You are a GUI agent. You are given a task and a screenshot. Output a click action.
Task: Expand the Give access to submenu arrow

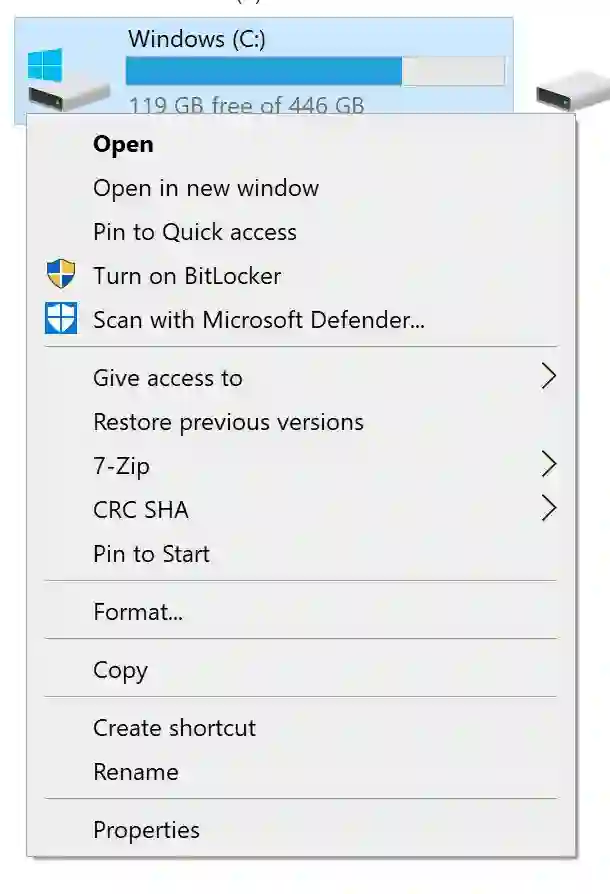[x=547, y=377]
